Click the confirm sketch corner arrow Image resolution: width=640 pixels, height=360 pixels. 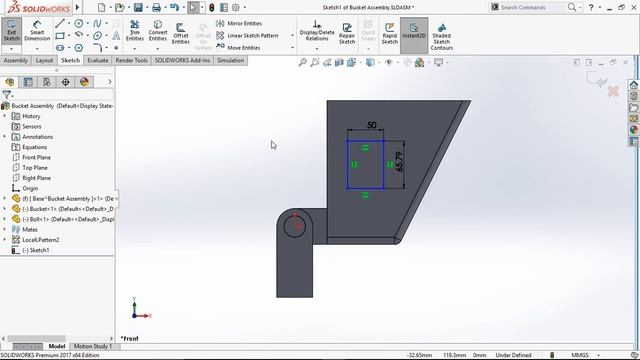click(x=597, y=79)
